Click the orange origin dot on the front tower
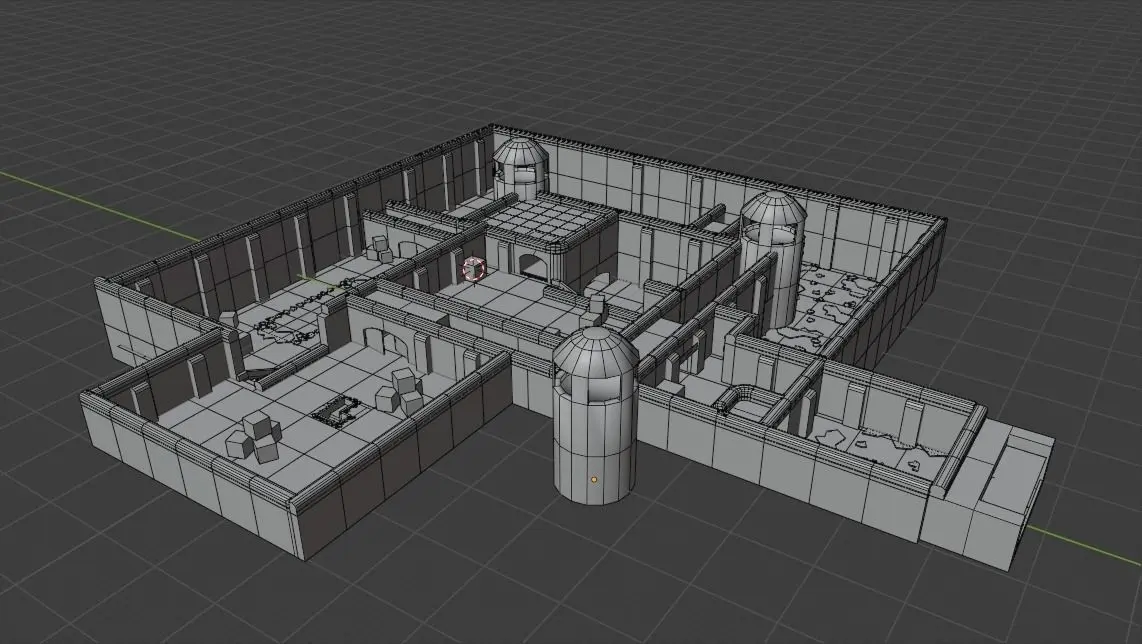 594,479
